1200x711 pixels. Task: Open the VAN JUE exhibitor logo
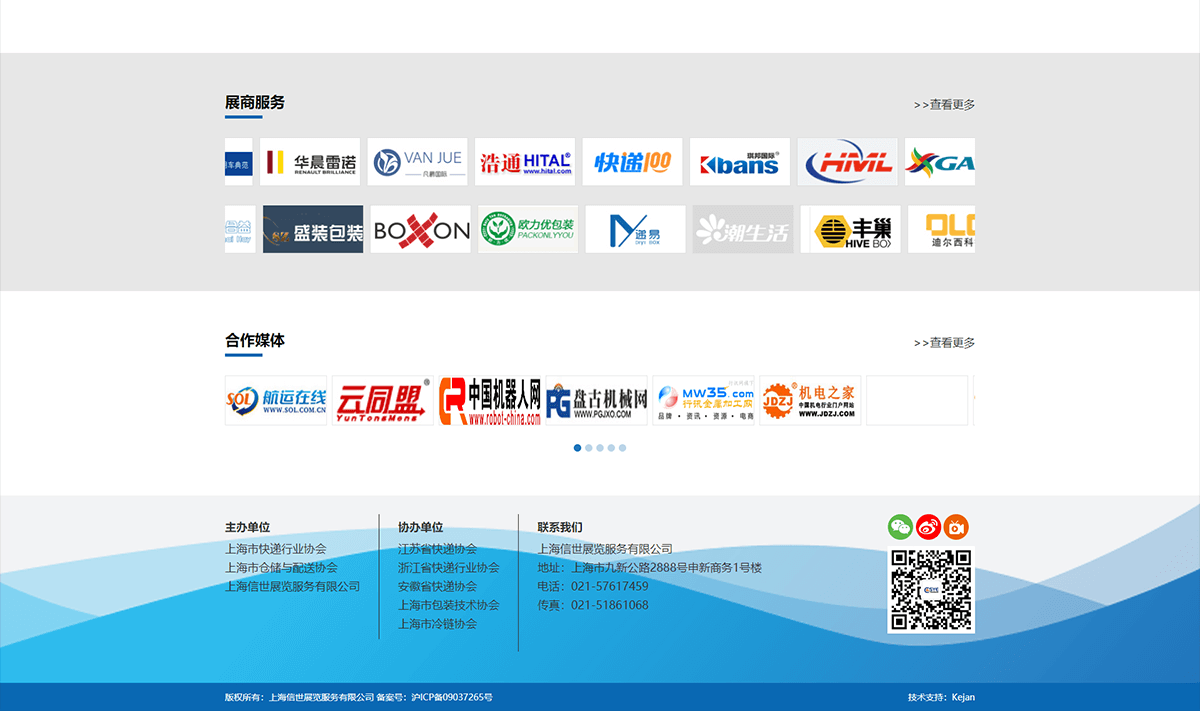point(418,162)
